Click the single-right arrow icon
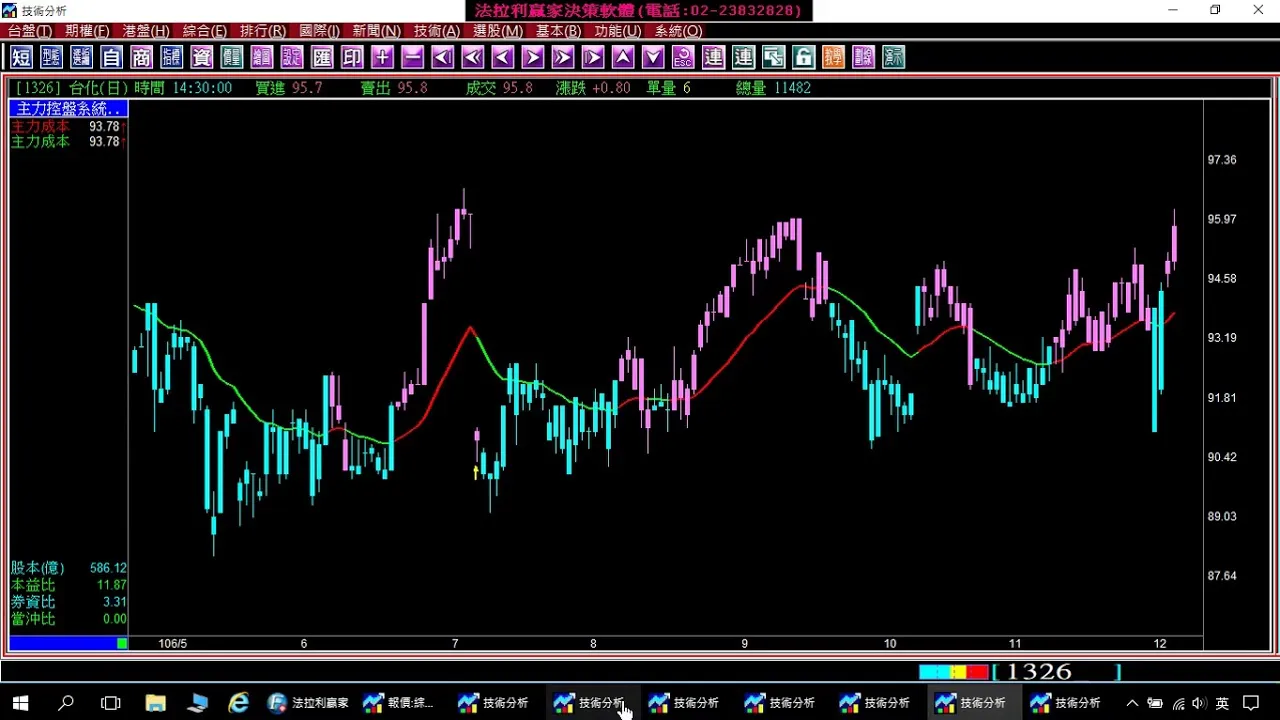The image size is (1280, 720). pyautogui.click(x=532, y=57)
